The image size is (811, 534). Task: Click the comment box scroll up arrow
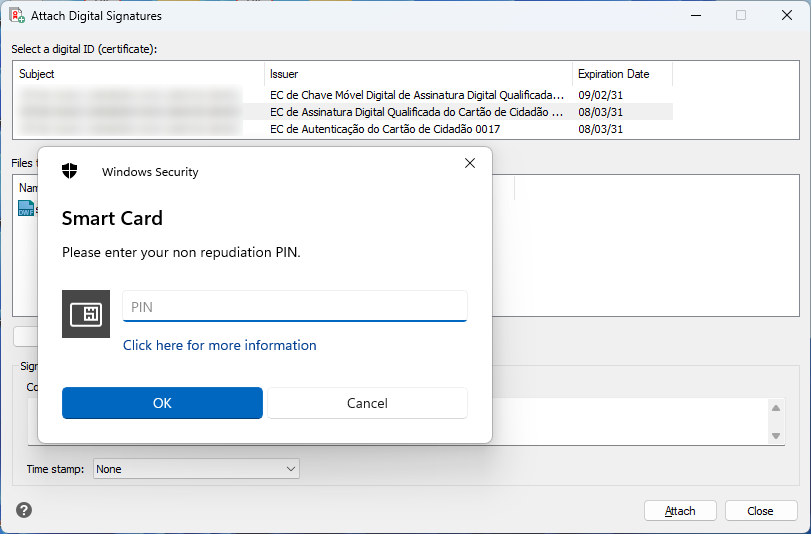(776, 407)
